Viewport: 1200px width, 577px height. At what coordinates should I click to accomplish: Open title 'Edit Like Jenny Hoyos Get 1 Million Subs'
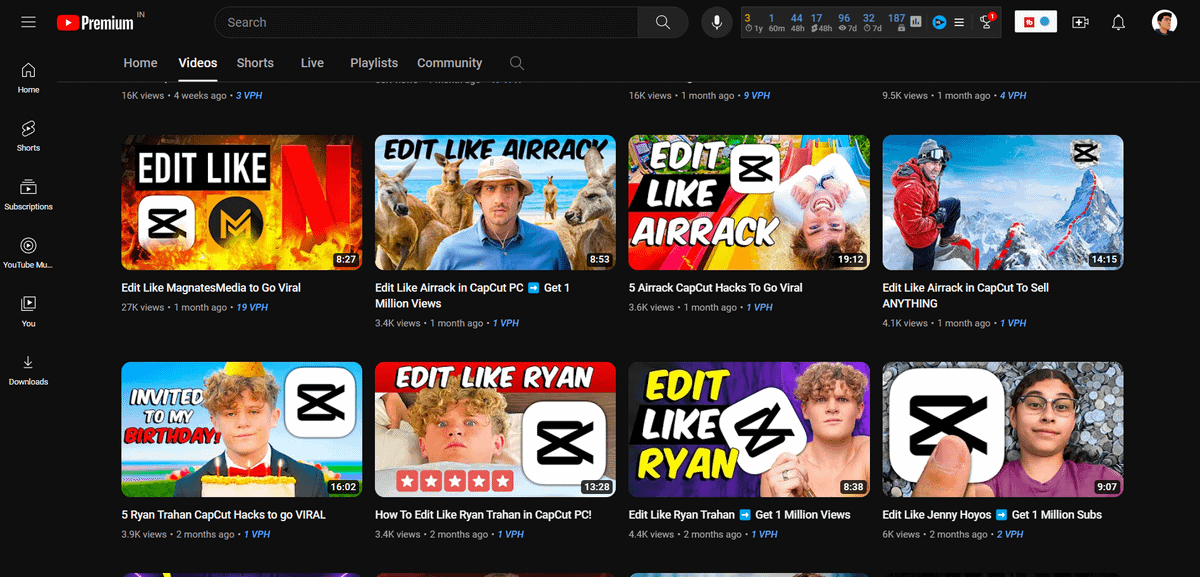click(x=992, y=515)
